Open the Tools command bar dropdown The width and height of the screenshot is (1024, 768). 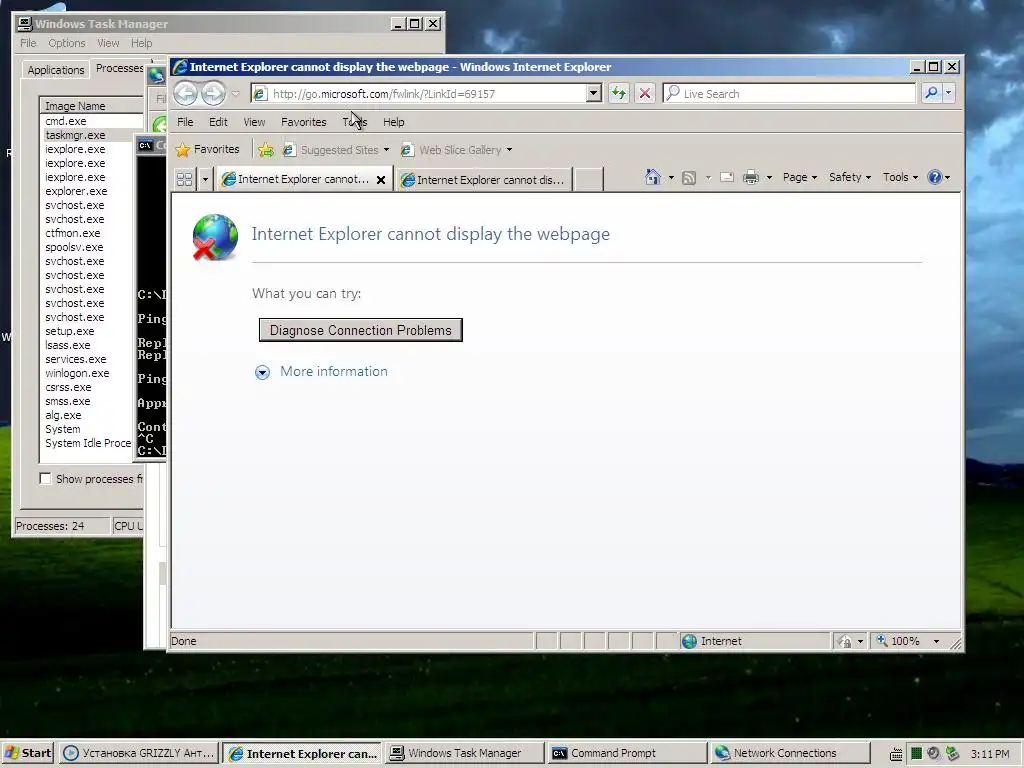point(900,177)
